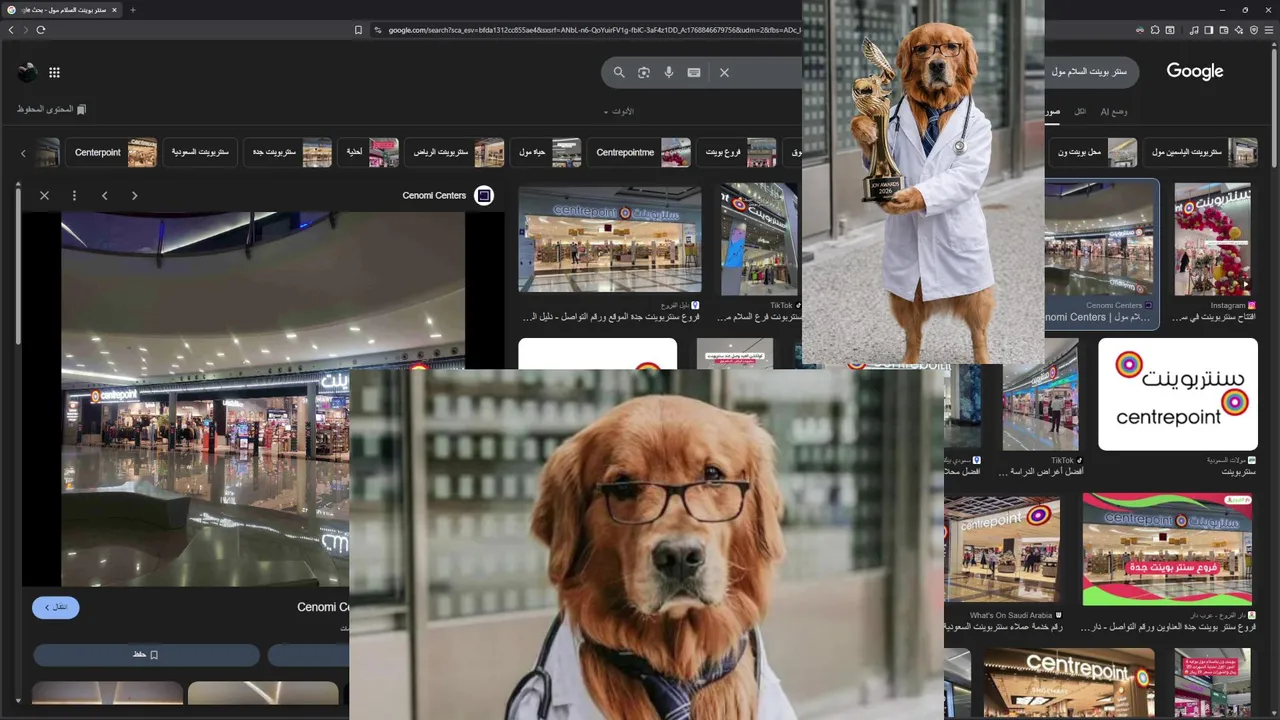Screen dimensions: 1280x720
Task: Open the site info icon before the URL
Action: 377,30
